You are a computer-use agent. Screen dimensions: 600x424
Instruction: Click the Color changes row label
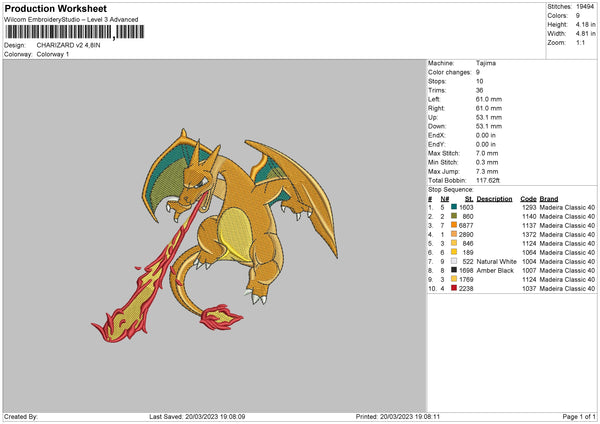pyautogui.click(x=450, y=72)
